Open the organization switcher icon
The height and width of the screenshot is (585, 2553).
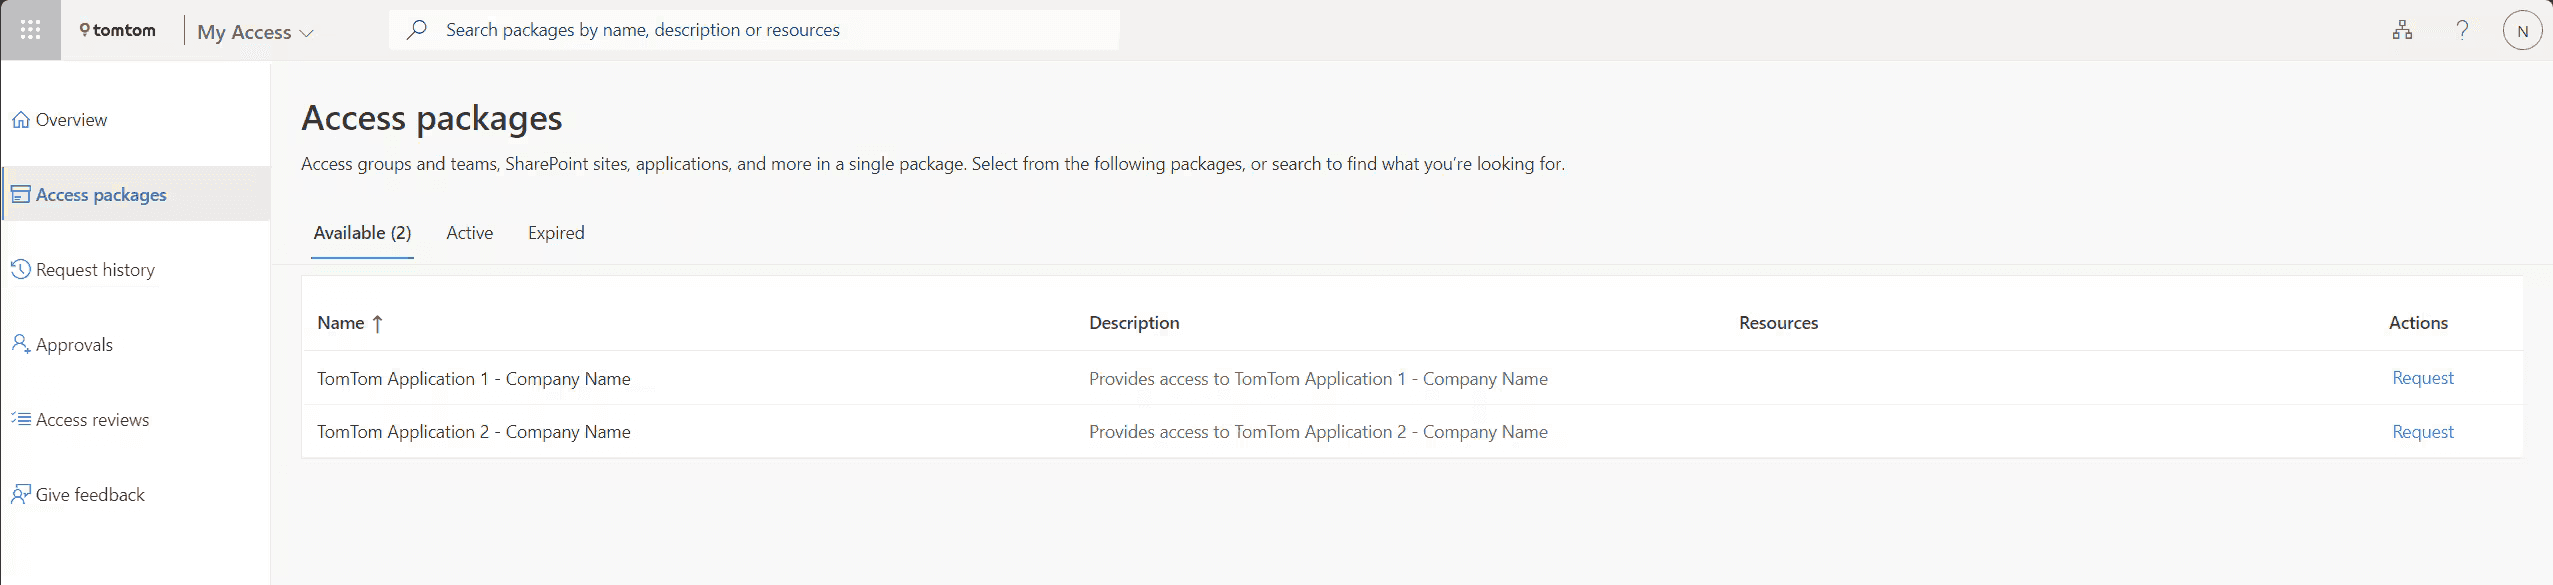pyautogui.click(x=2402, y=30)
